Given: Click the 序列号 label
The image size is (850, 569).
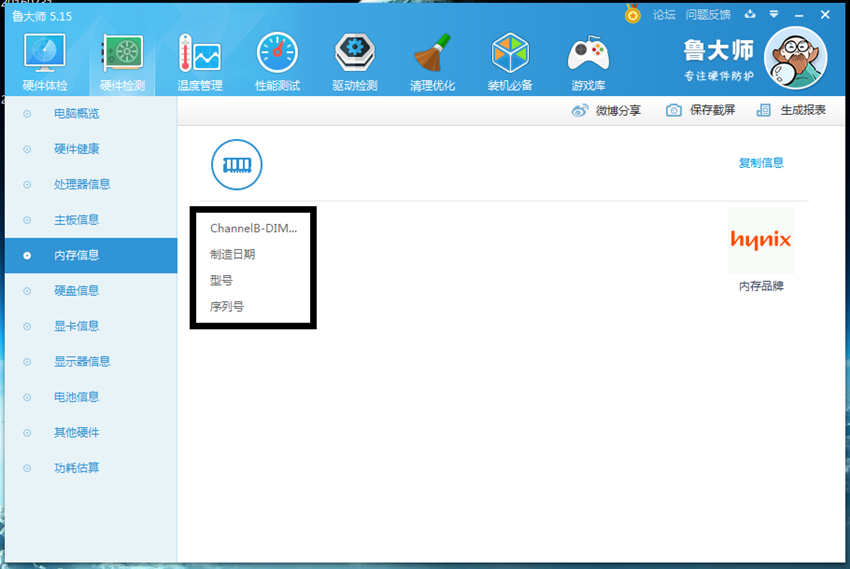Looking at the screenshot, I should coord(227,307).
